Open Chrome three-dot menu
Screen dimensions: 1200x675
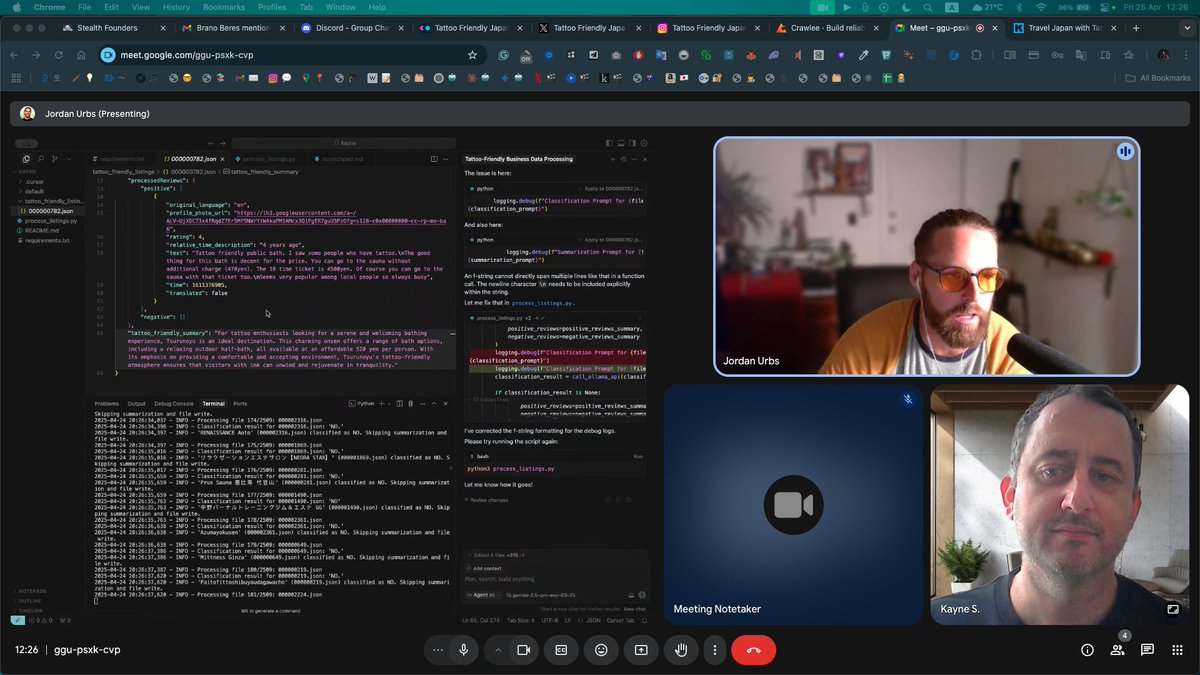tap(1186, 55)
